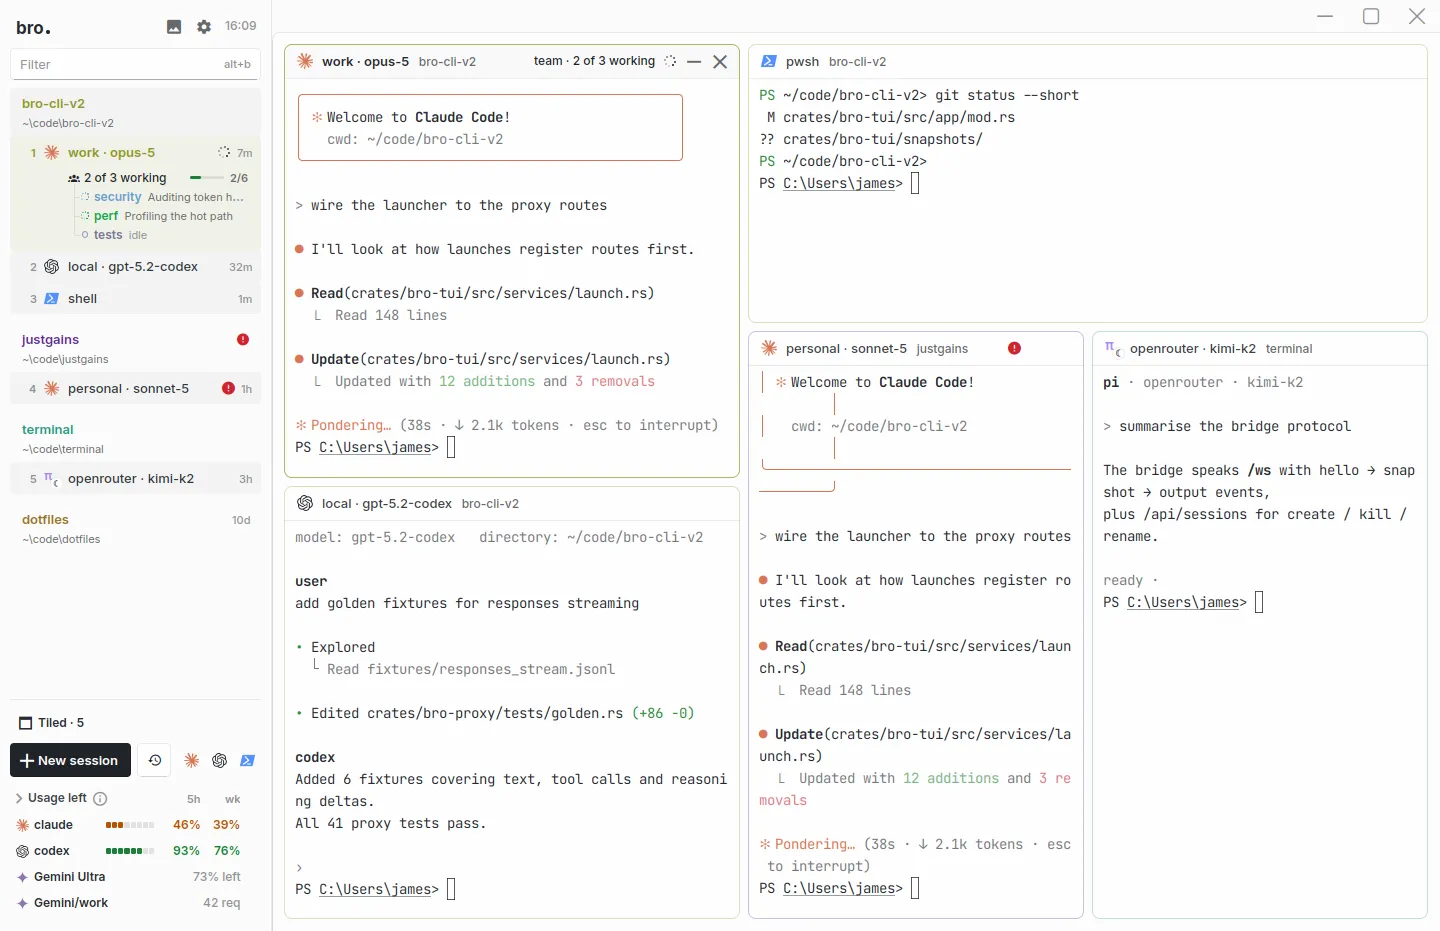Click the team members icon beside 2 of 3 working
This screenshot has height=931, width=1440.
tap(74, 178)
